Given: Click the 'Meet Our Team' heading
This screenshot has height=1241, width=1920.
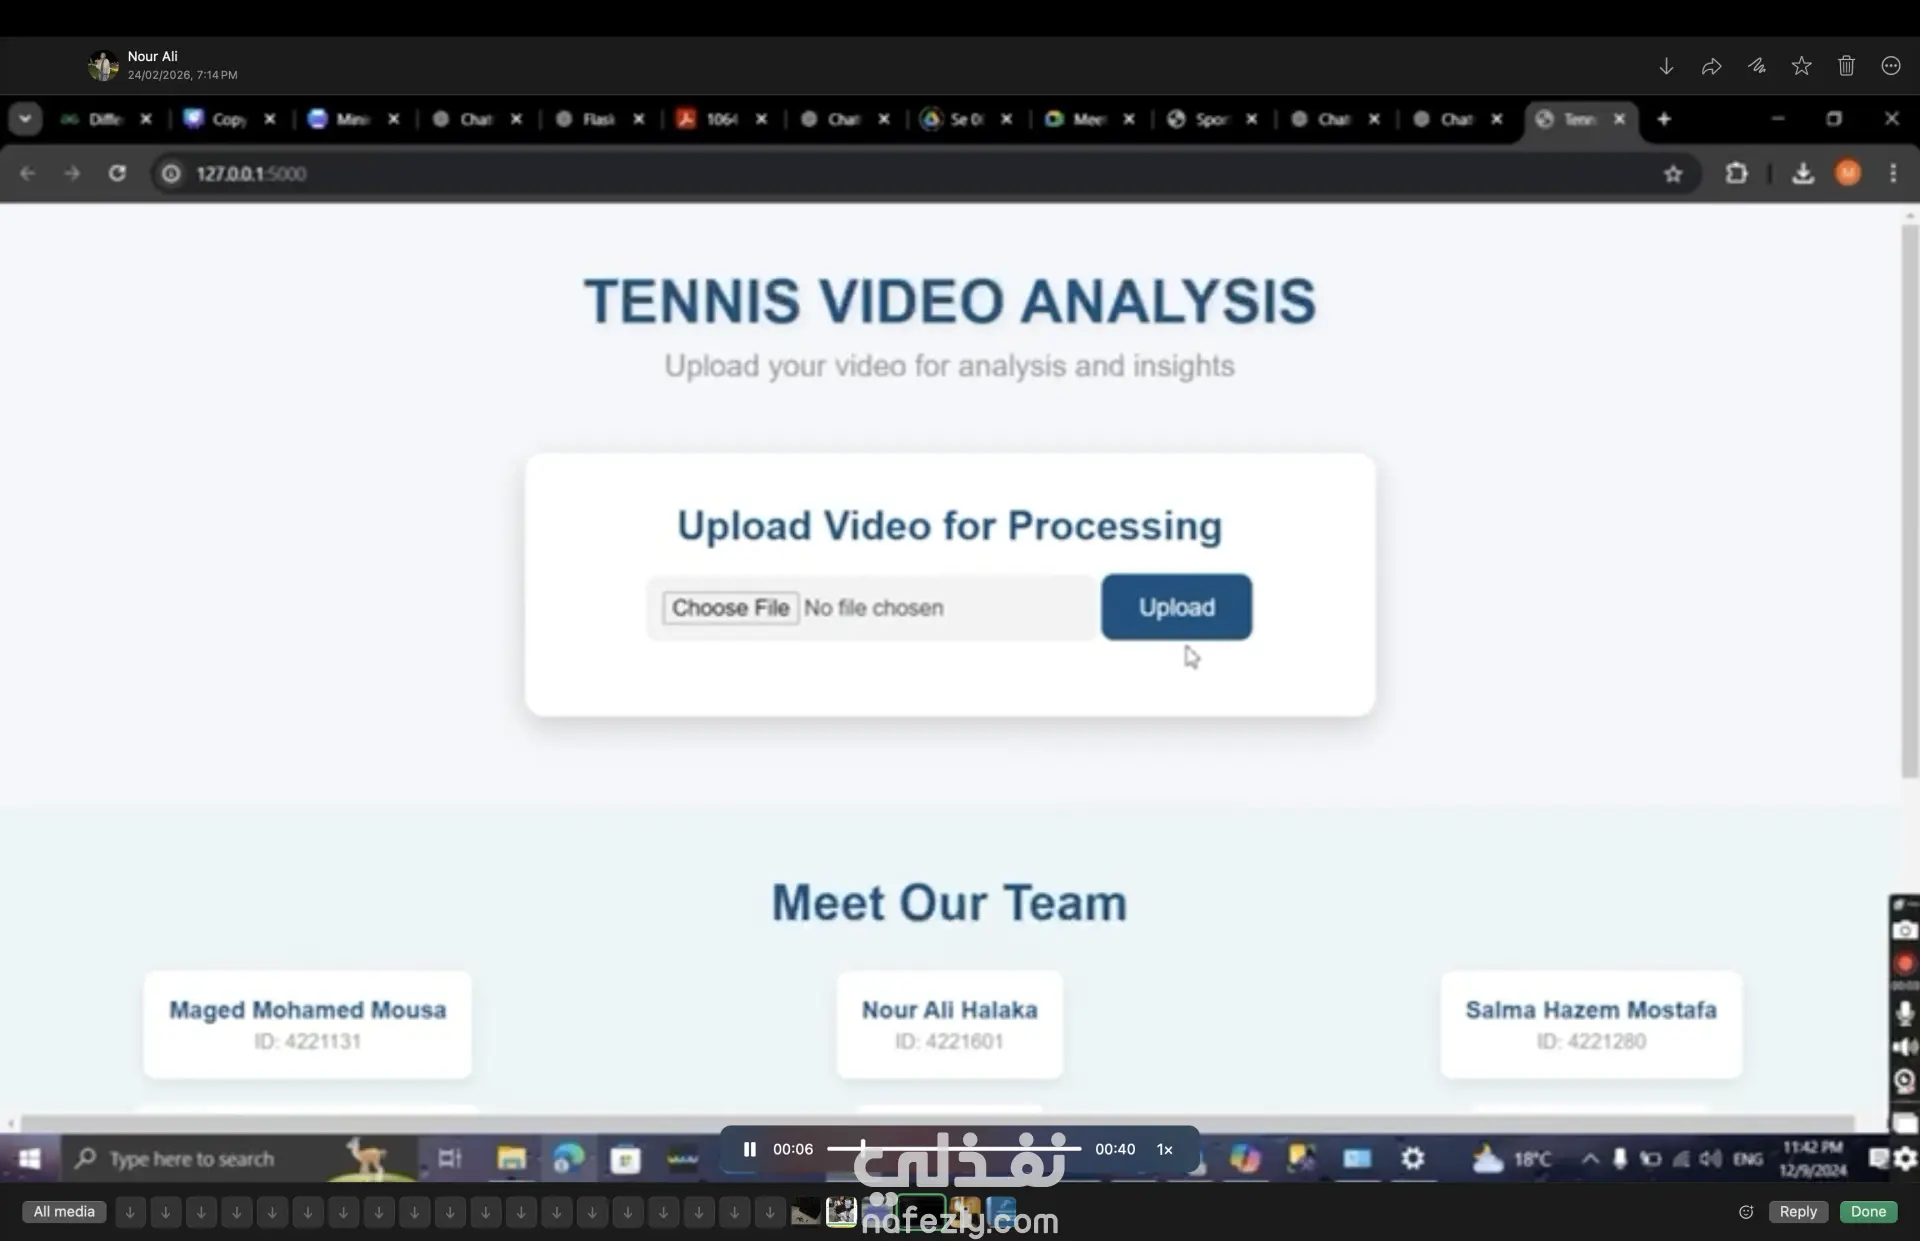Looking at the screenshot, I should pyautogui.click(x=949, y=903).
